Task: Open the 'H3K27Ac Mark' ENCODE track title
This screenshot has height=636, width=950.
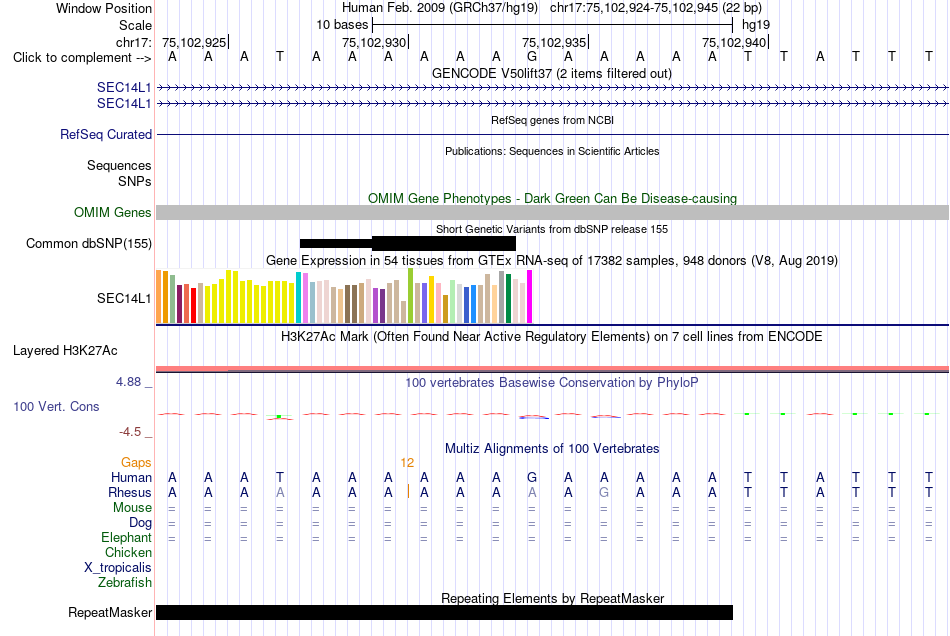Action: 551,336
